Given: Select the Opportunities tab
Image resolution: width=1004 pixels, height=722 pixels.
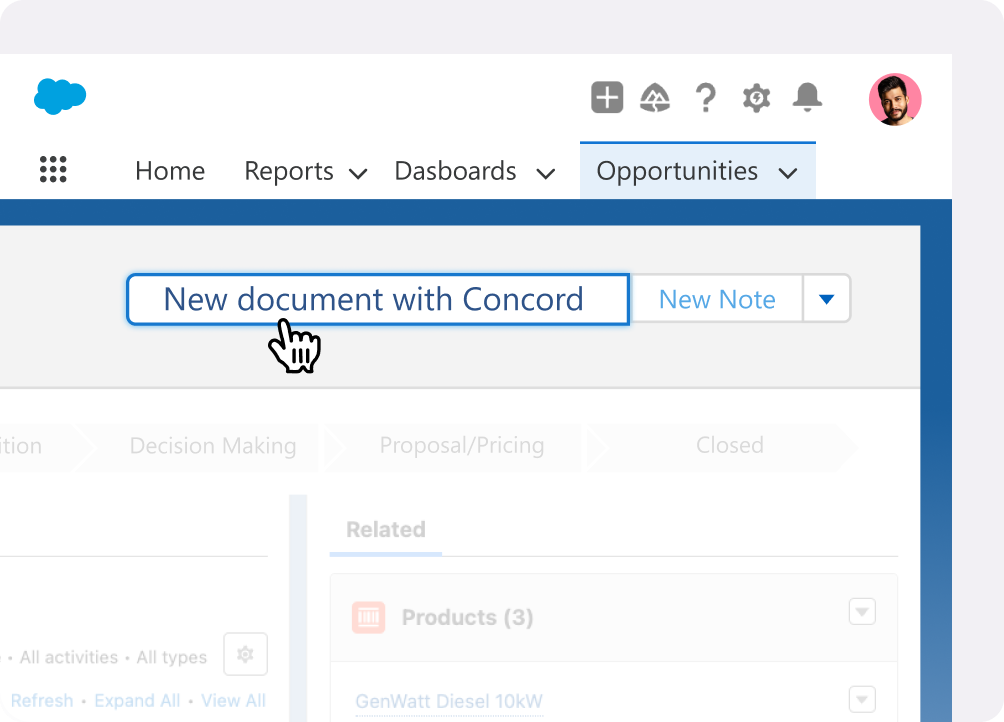Looking at the screenshot, I should click(x=698, y=170).
